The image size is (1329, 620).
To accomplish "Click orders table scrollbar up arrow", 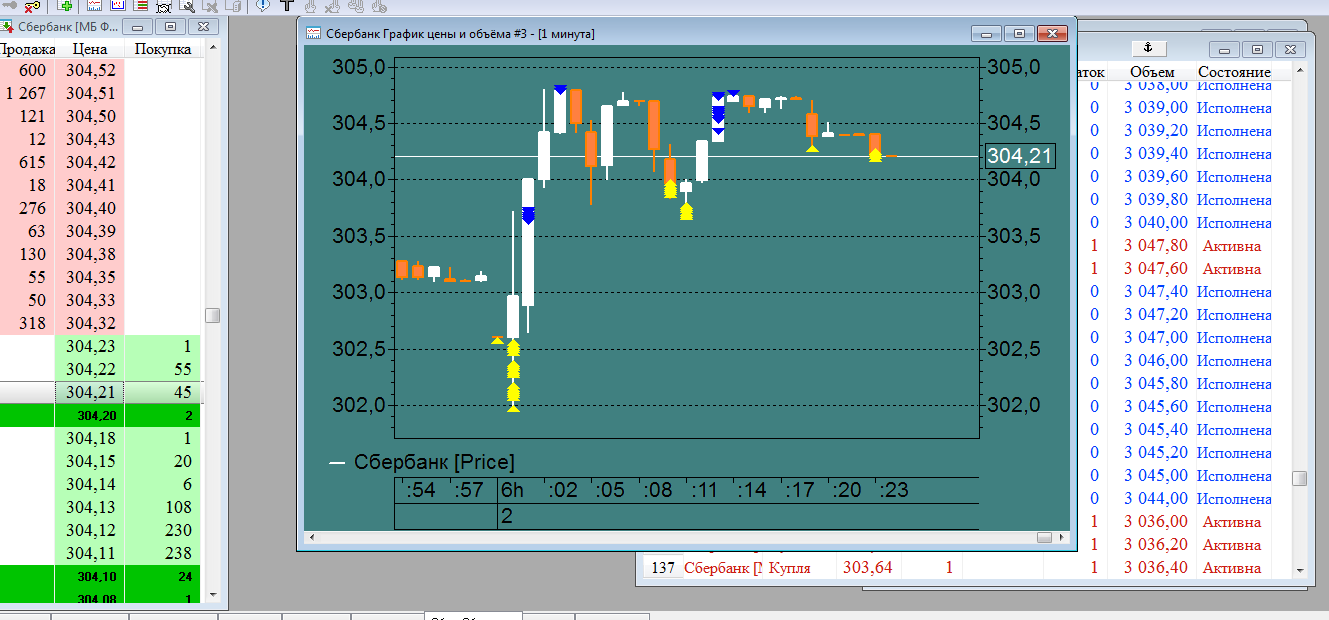I will (x=1299, y=71).
